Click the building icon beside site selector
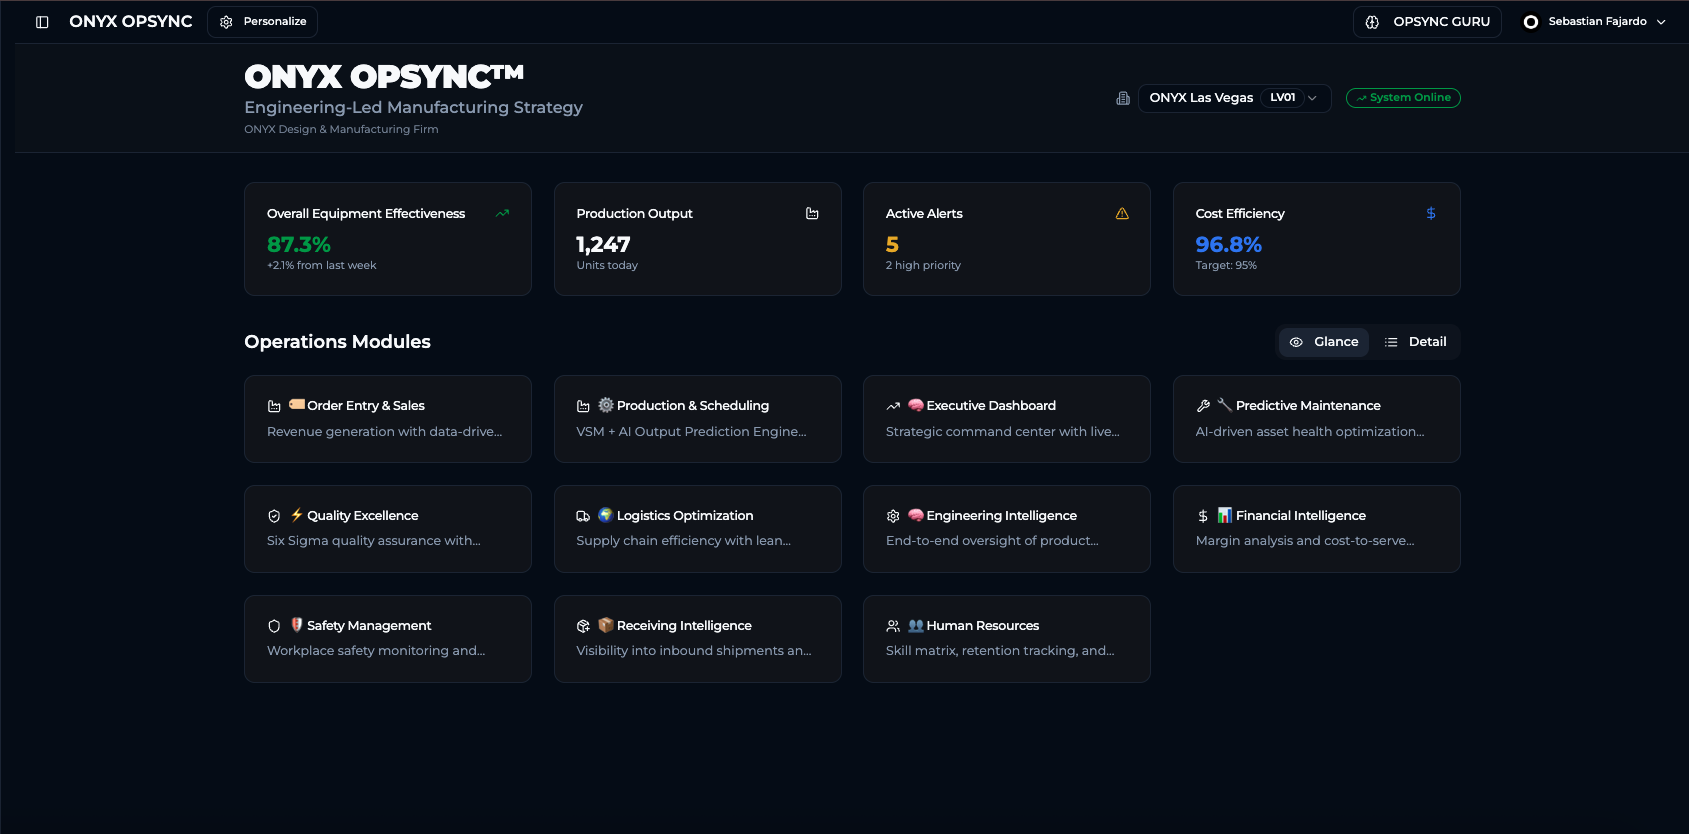Image resolution: width=1689 pixels, height=834 pixels. point(1123,98)
